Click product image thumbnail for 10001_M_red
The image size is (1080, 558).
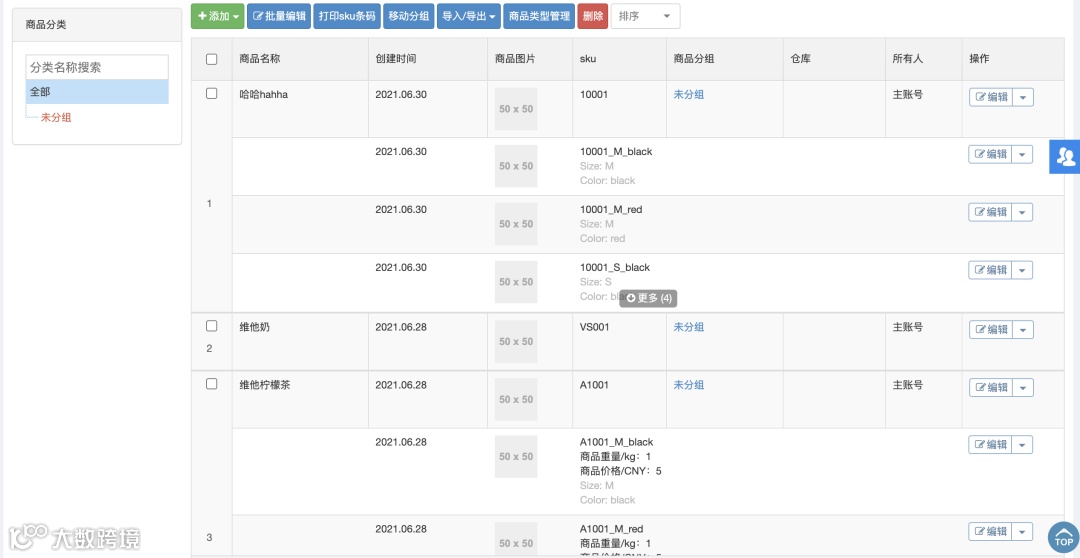pos(516,224)
